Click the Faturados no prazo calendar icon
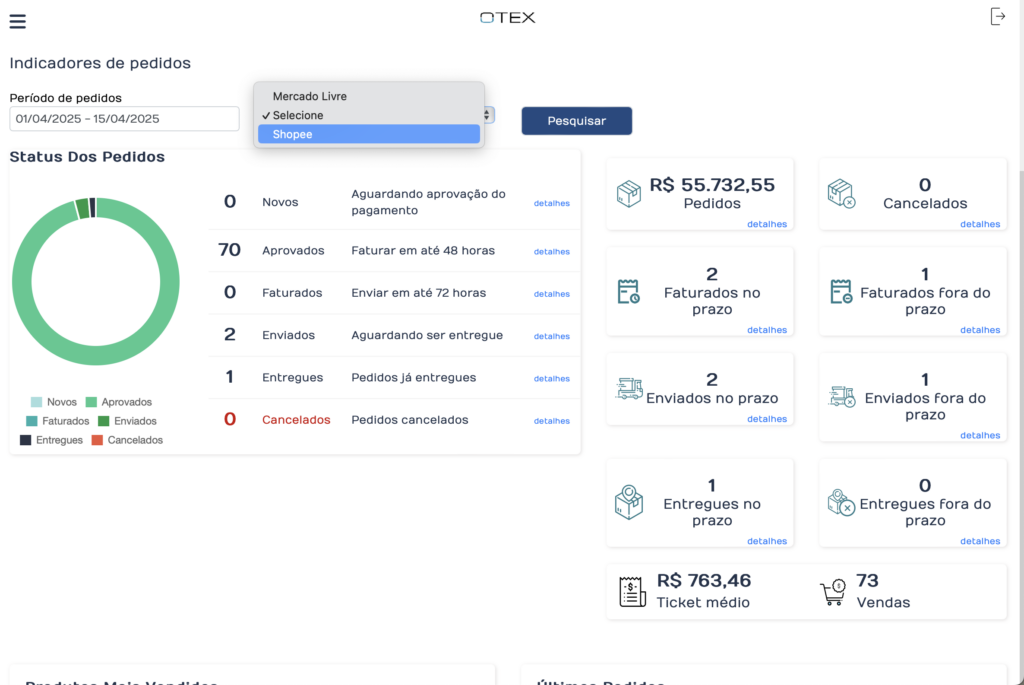The width and height of the screenshot is (1024, 685). tap(629, 292)
